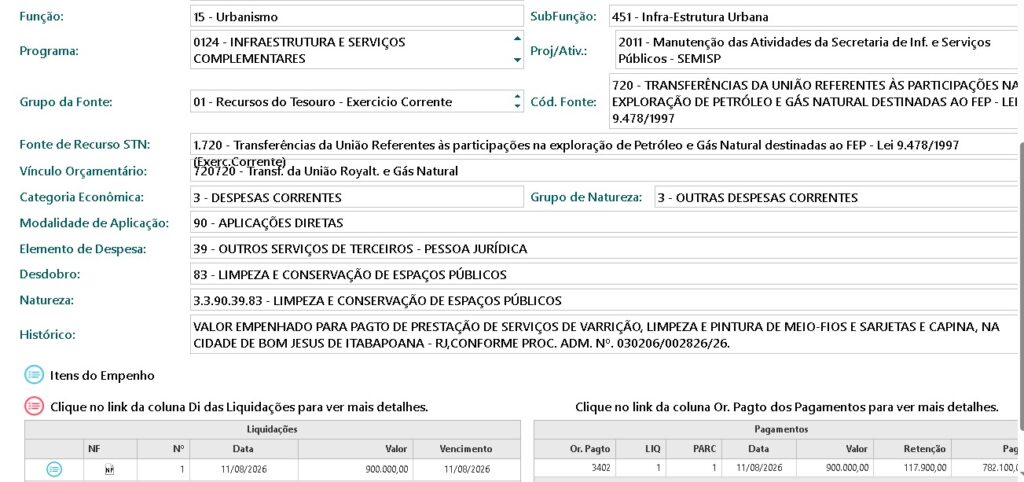Click Vínculo Orçamentário field 720720
The height and width of the screenshot is (482, 1024).
click(x=604, y=172)
